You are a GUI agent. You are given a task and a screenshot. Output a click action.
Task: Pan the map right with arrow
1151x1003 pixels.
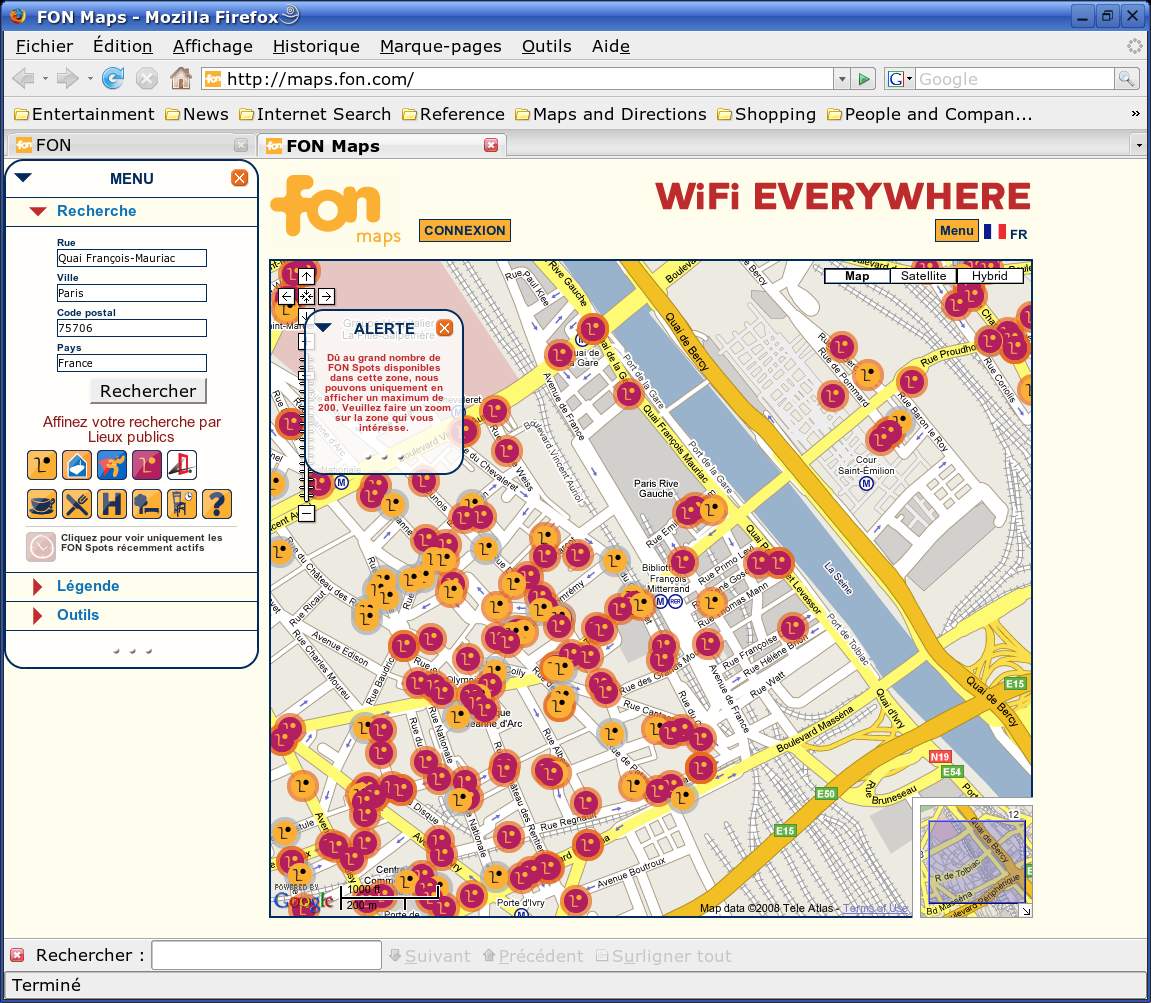coord(327,296)
